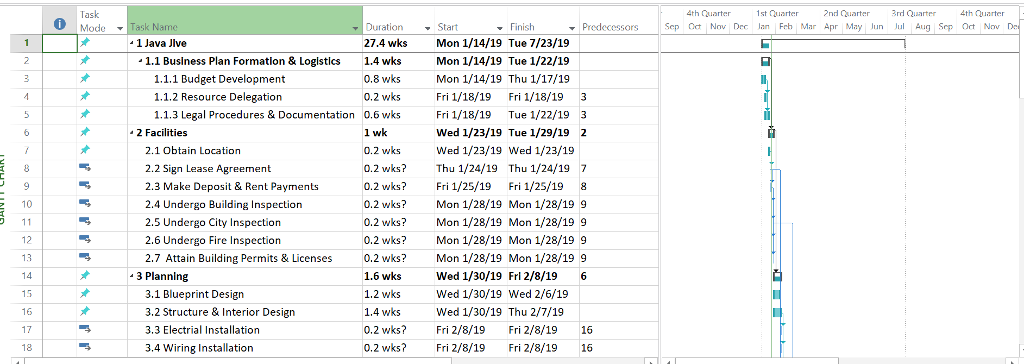Click predecessor cell '8' for Make Deposit row
1024x364 pixels.
click(618, 186)
